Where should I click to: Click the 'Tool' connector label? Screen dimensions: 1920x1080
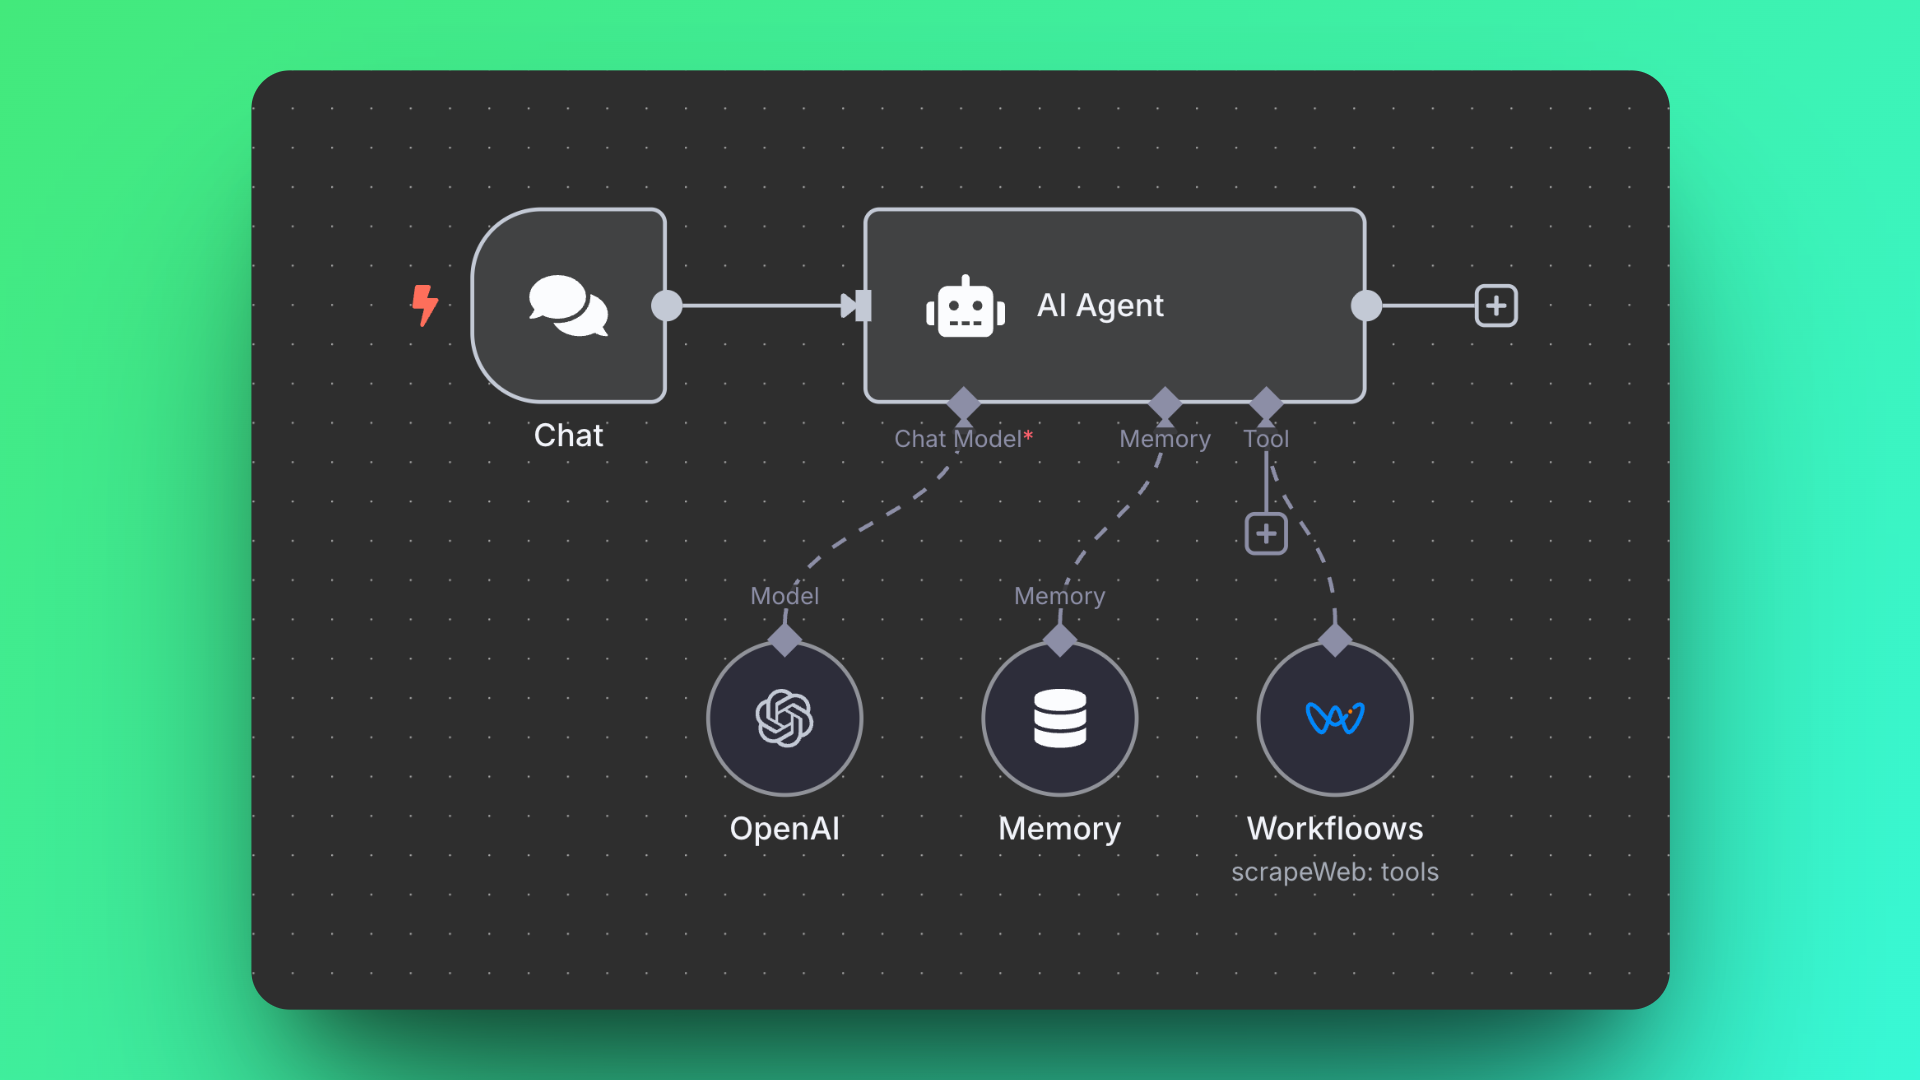coord(1266,439)
